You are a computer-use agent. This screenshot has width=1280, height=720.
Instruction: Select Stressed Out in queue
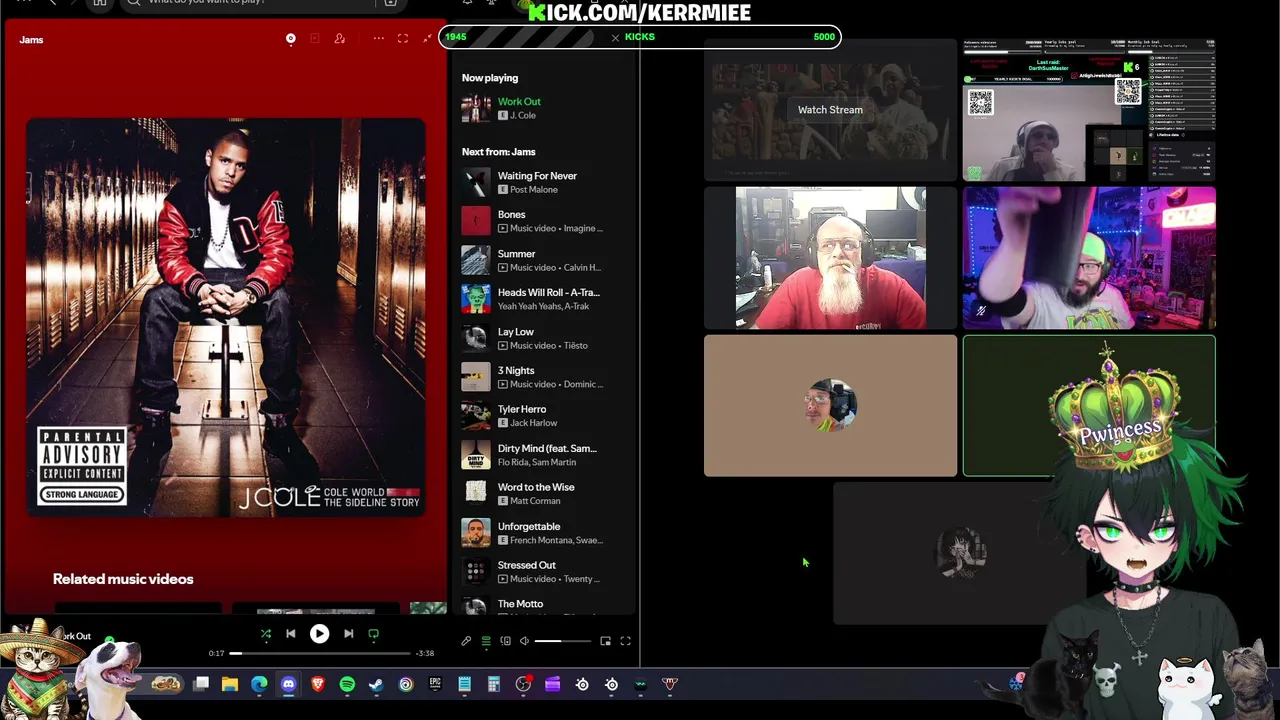pyautogui.click(x=526, y=566)
